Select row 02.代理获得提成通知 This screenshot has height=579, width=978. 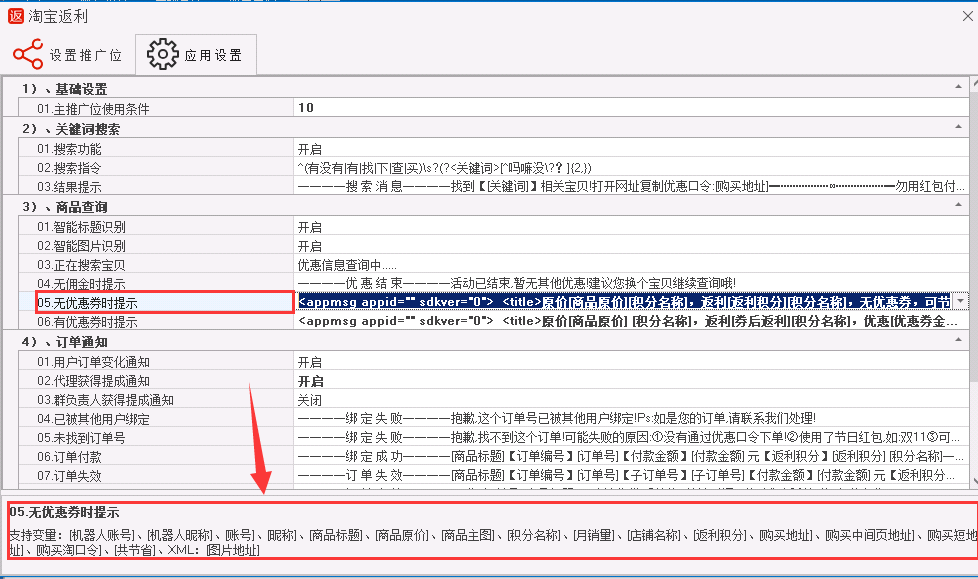coord(156,381)
